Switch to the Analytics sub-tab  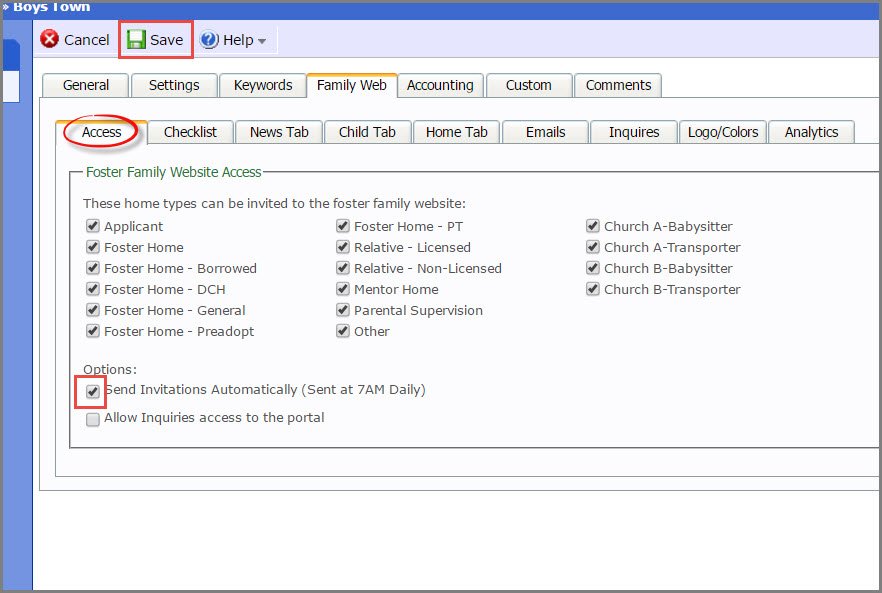click(x=811, y=132)
